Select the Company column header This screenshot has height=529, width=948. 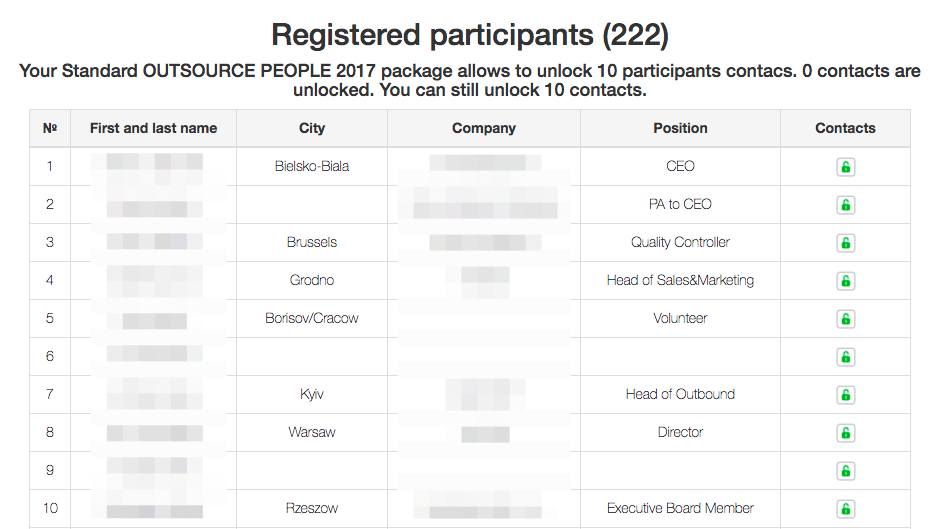tap(484, 128)
